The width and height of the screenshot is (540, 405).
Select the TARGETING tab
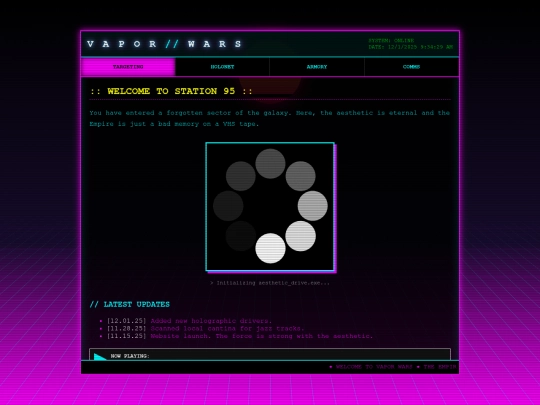128,67
